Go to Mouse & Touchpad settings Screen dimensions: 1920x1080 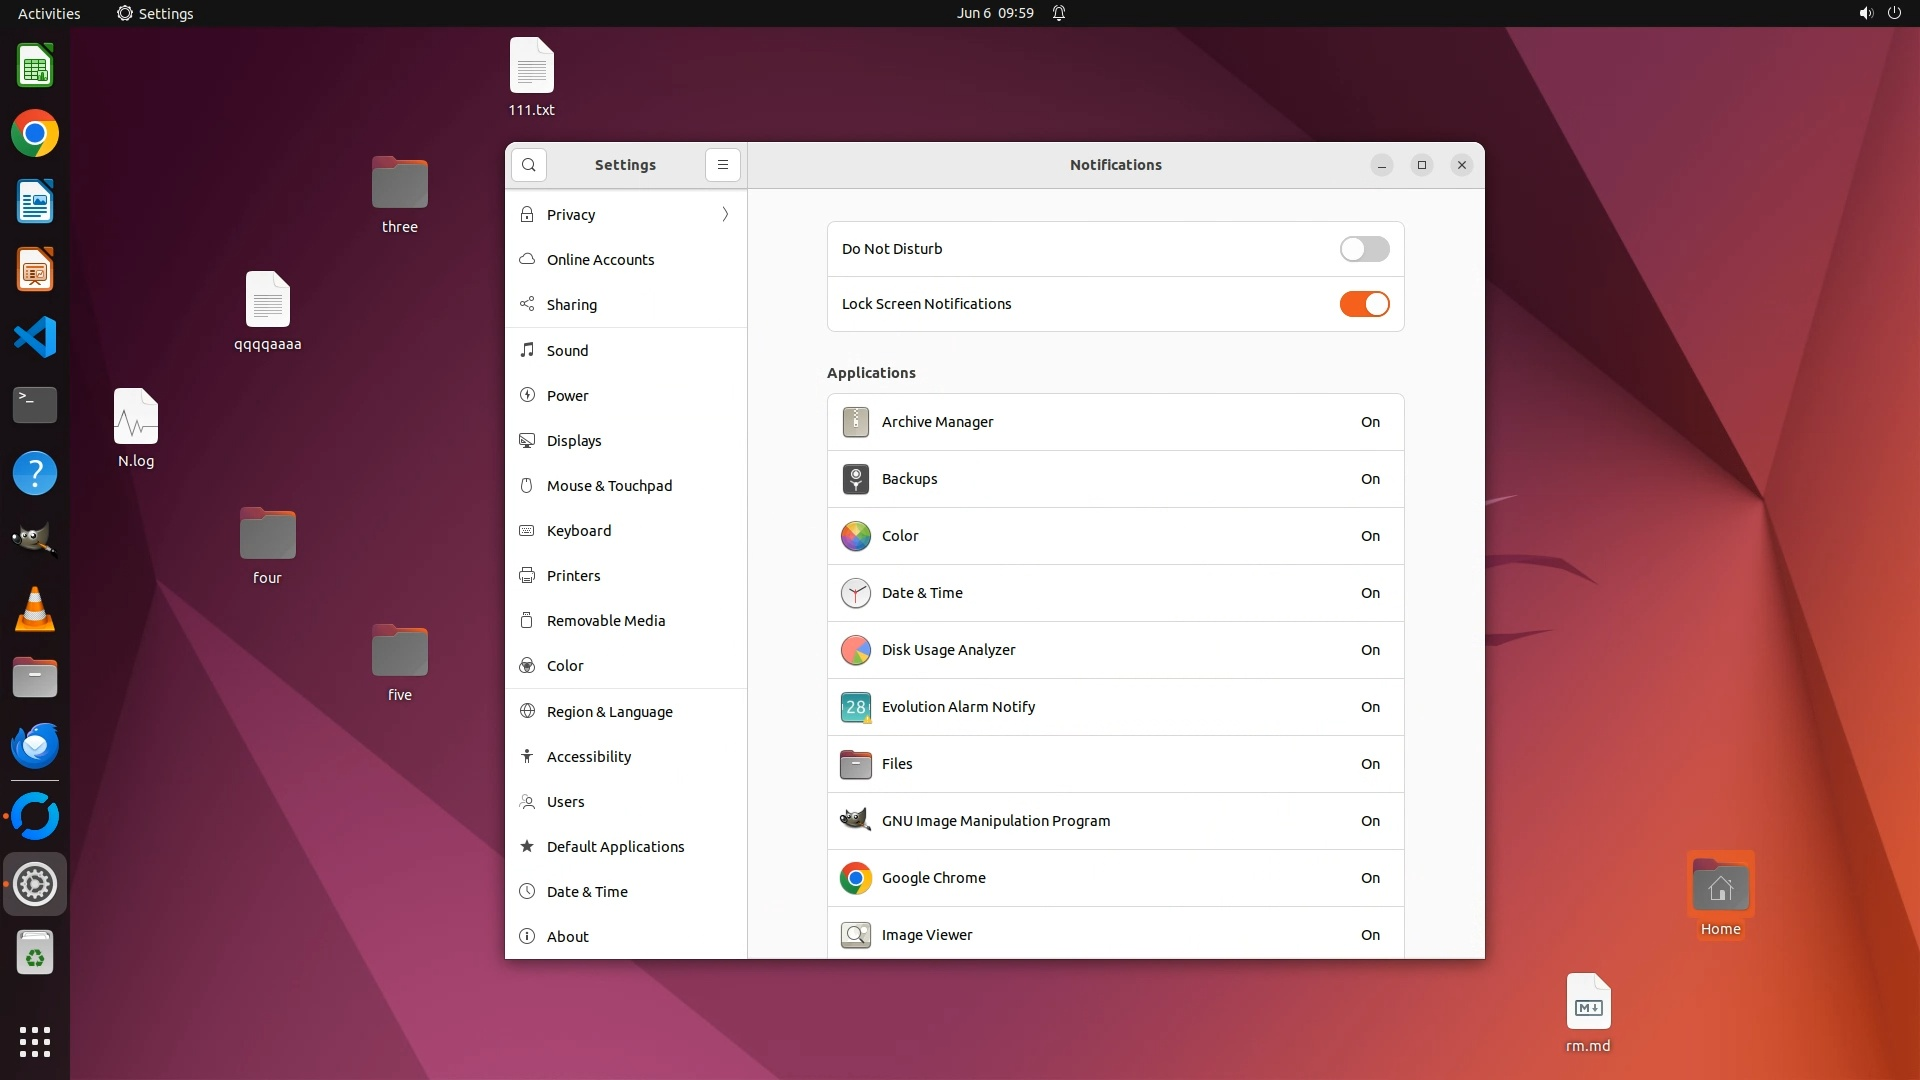(x=609, y=486)
